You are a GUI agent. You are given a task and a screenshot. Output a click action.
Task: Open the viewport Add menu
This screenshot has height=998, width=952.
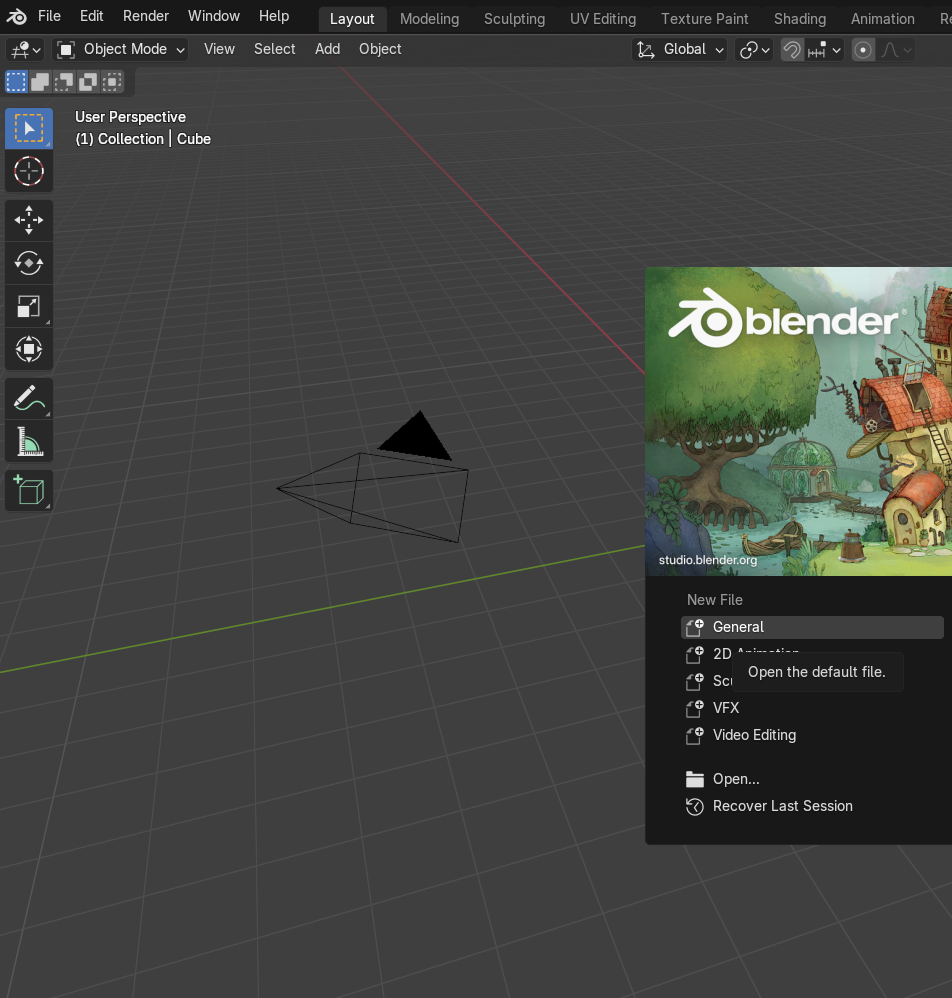tap(327, 49)
